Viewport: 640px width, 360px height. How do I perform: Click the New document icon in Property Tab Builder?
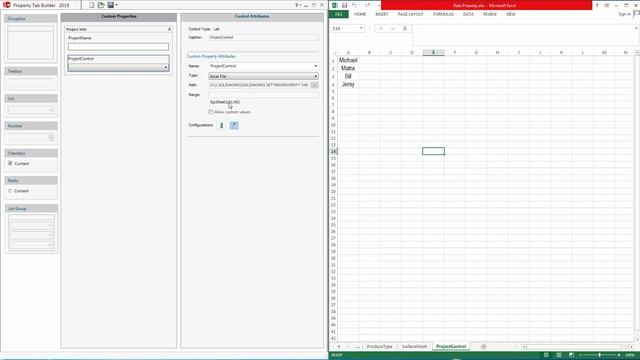coord(91,5)
